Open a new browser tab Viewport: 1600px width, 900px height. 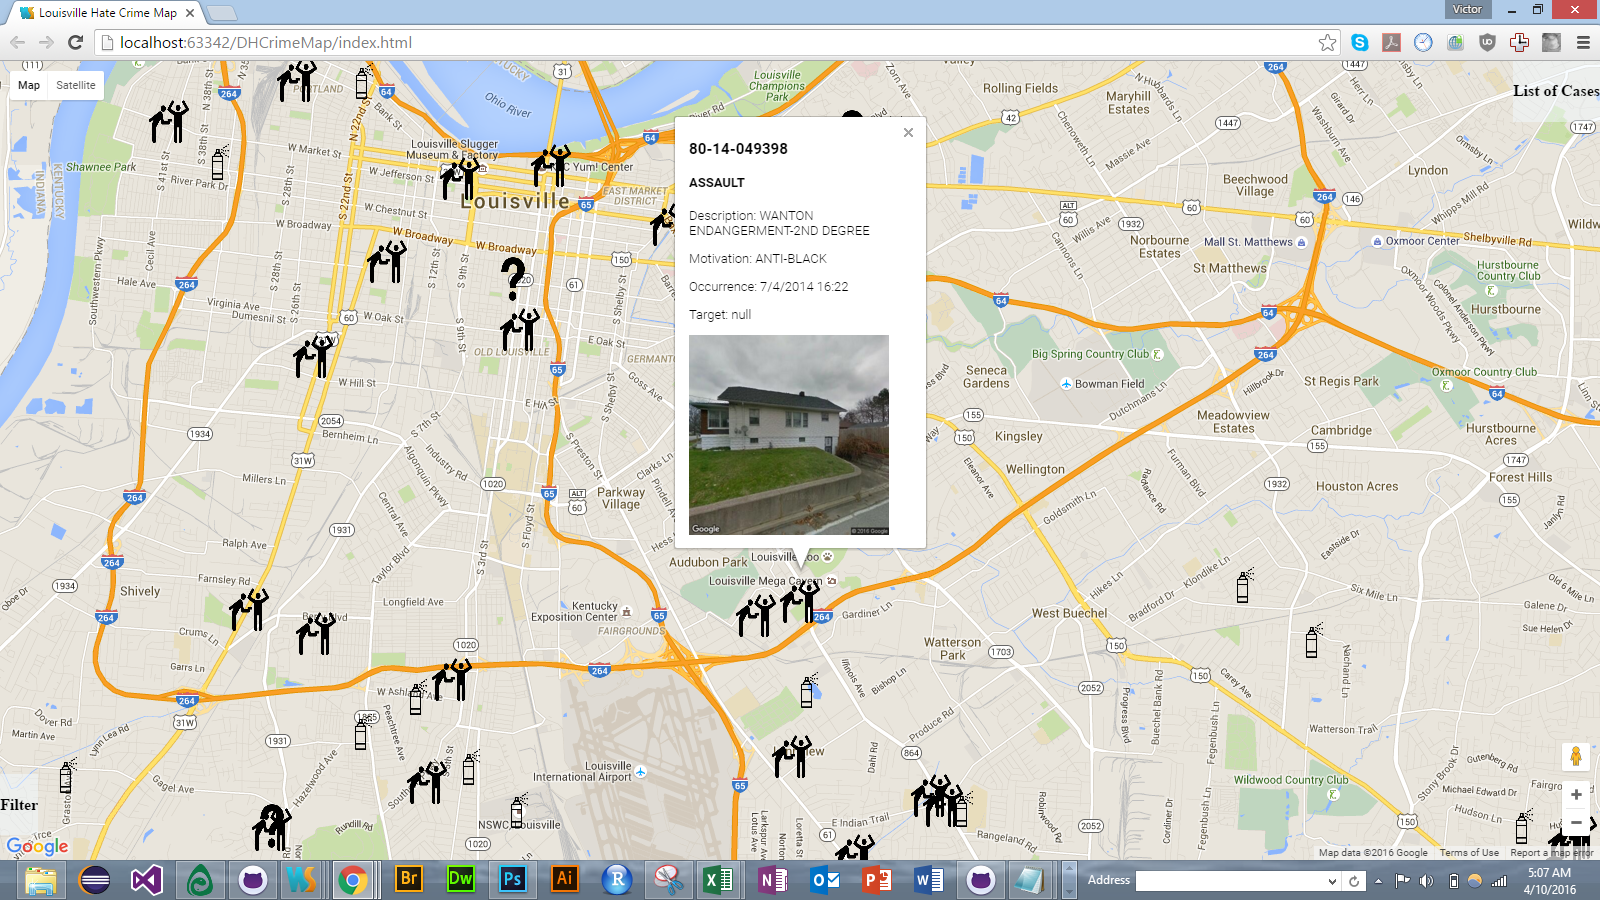coord(221,13)
